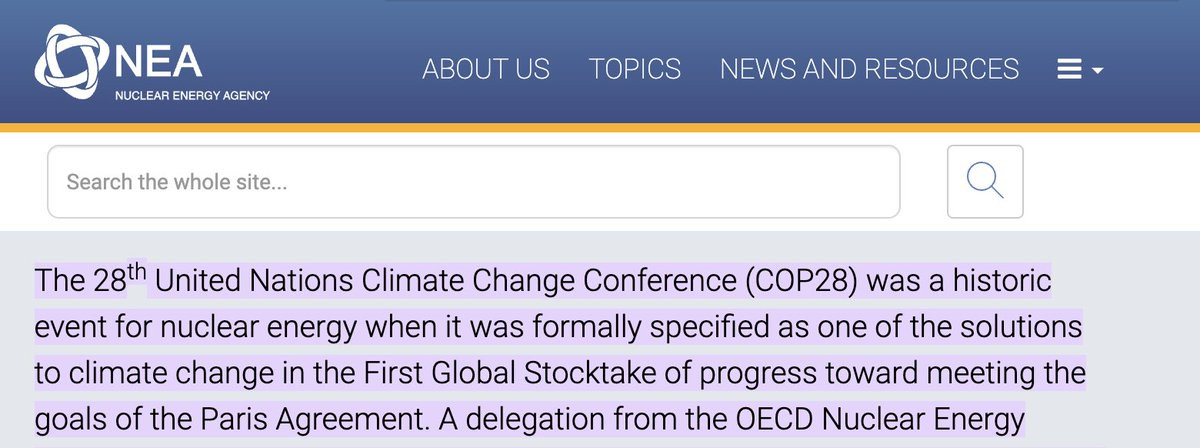Open the TOPICS menu
This screenshot has width=1200, height=448.
tap(635, 69)
